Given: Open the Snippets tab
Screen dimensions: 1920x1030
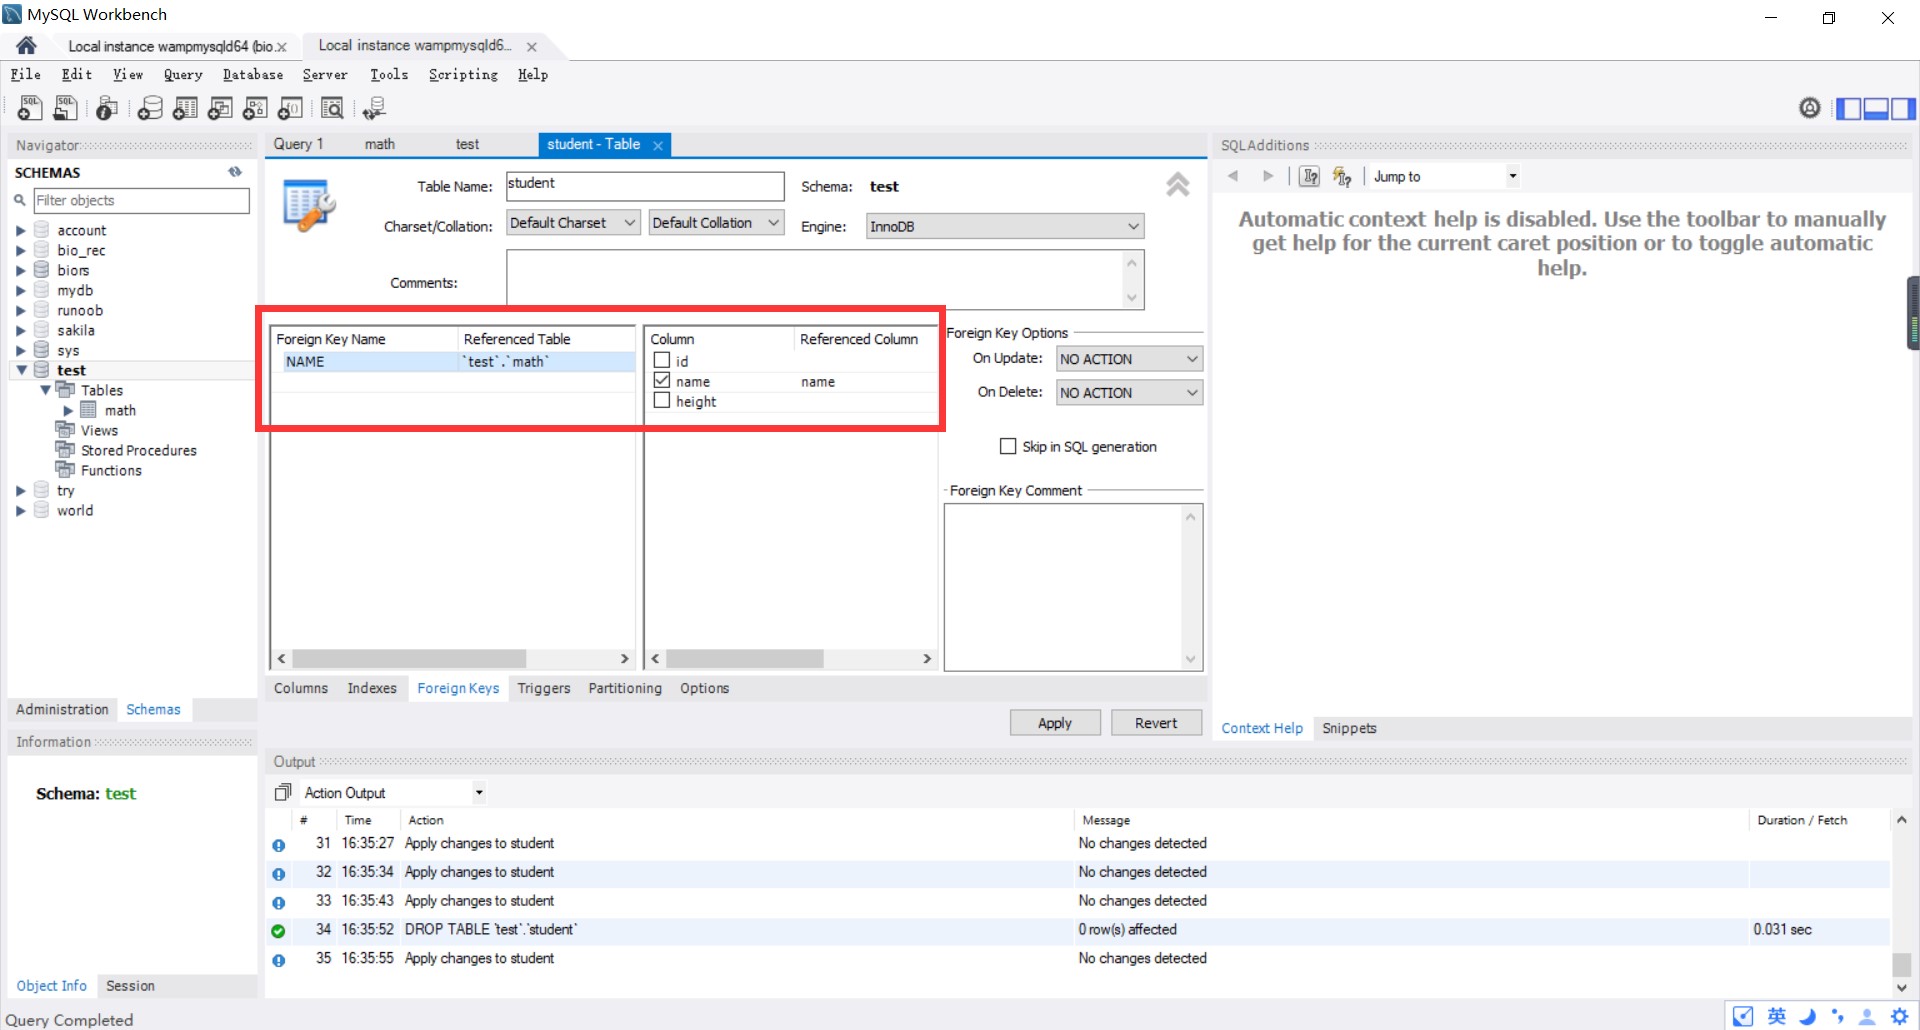Looking at the screenshot, I should pos(1349,728).
